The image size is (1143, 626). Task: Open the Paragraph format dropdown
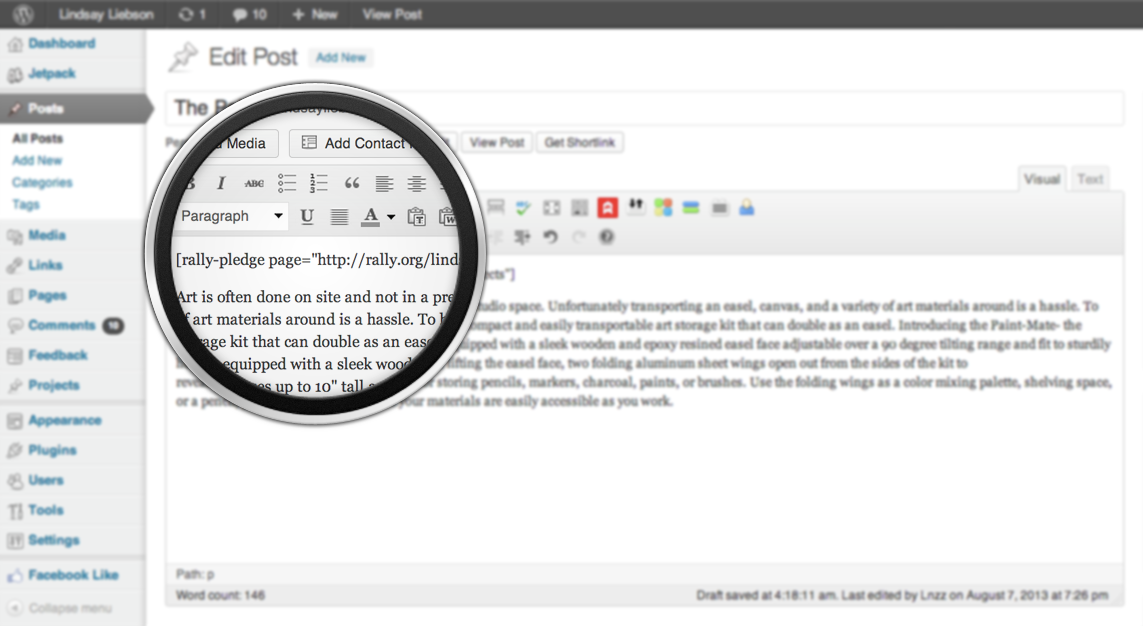pyautogui.click(x=232, y=216)
